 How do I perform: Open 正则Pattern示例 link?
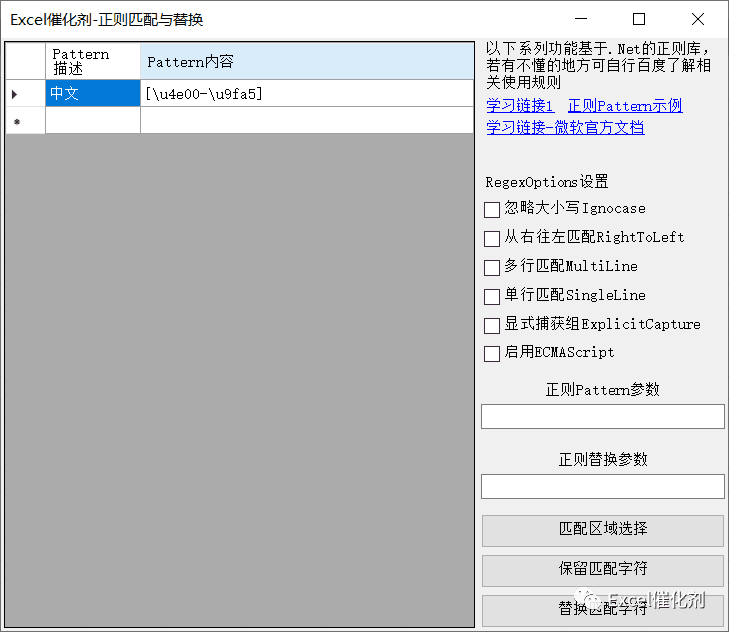coord(625,106)
